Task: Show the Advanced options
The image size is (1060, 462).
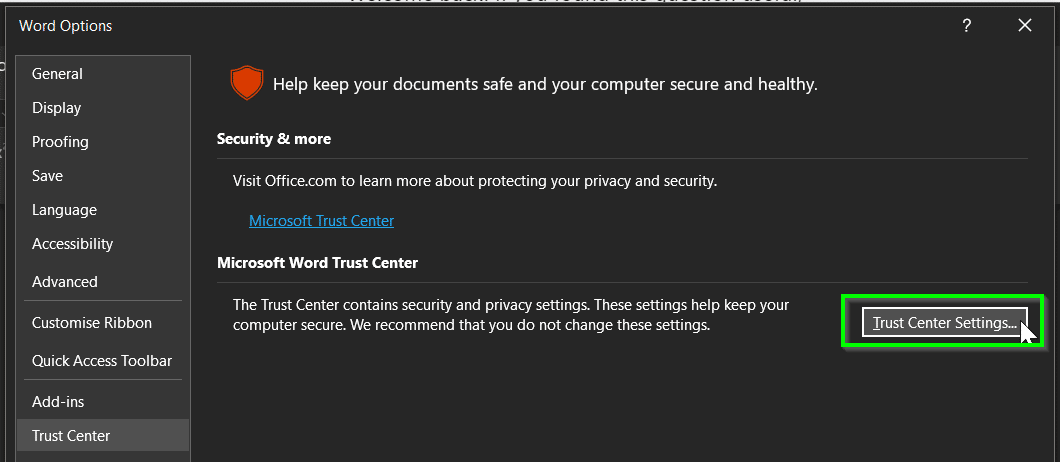Action: 65,282
